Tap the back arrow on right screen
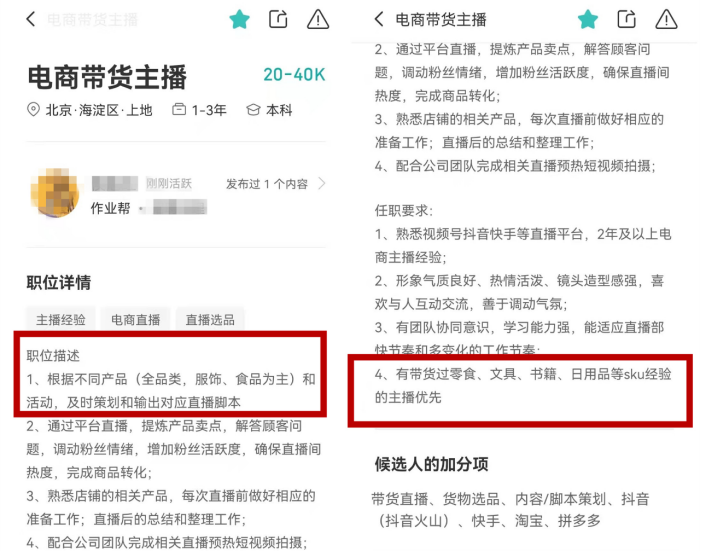 [379, 19]
